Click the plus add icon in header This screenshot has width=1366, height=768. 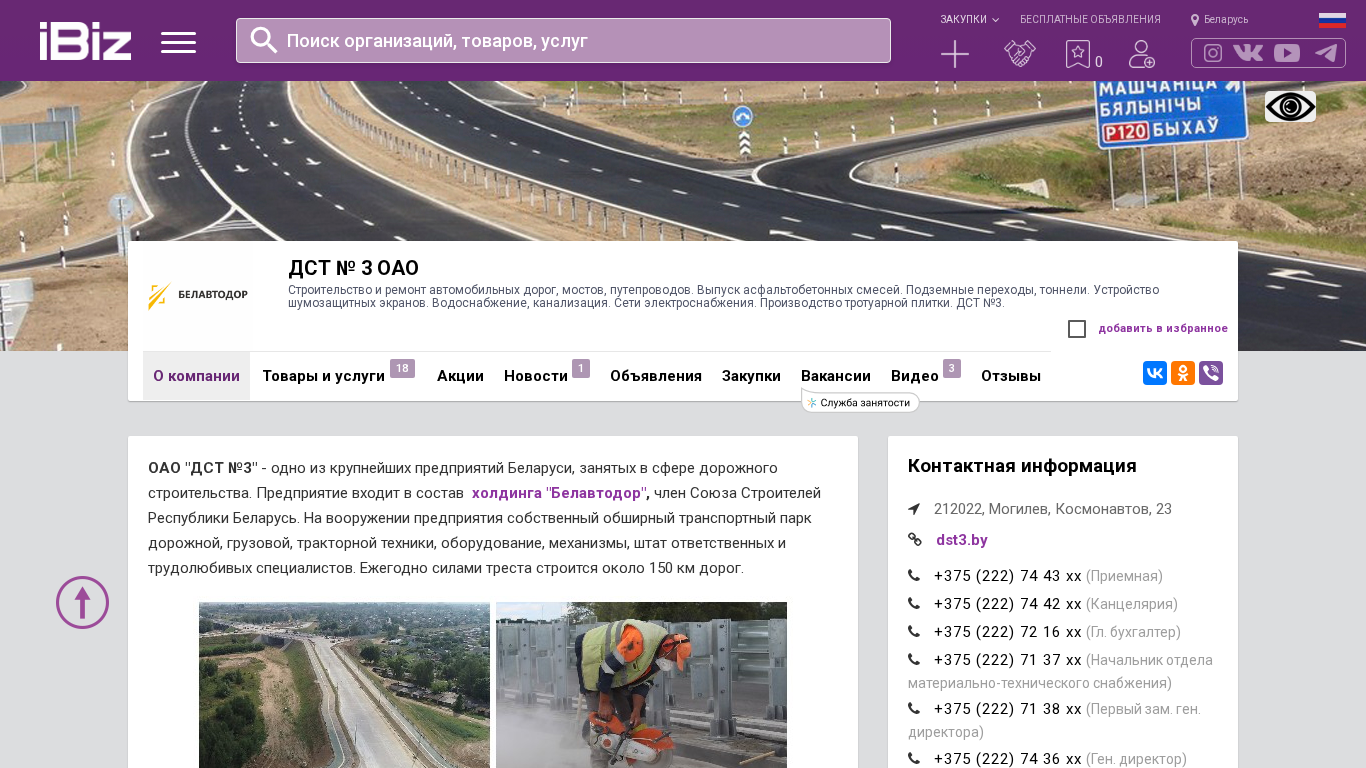pos(955,54)
